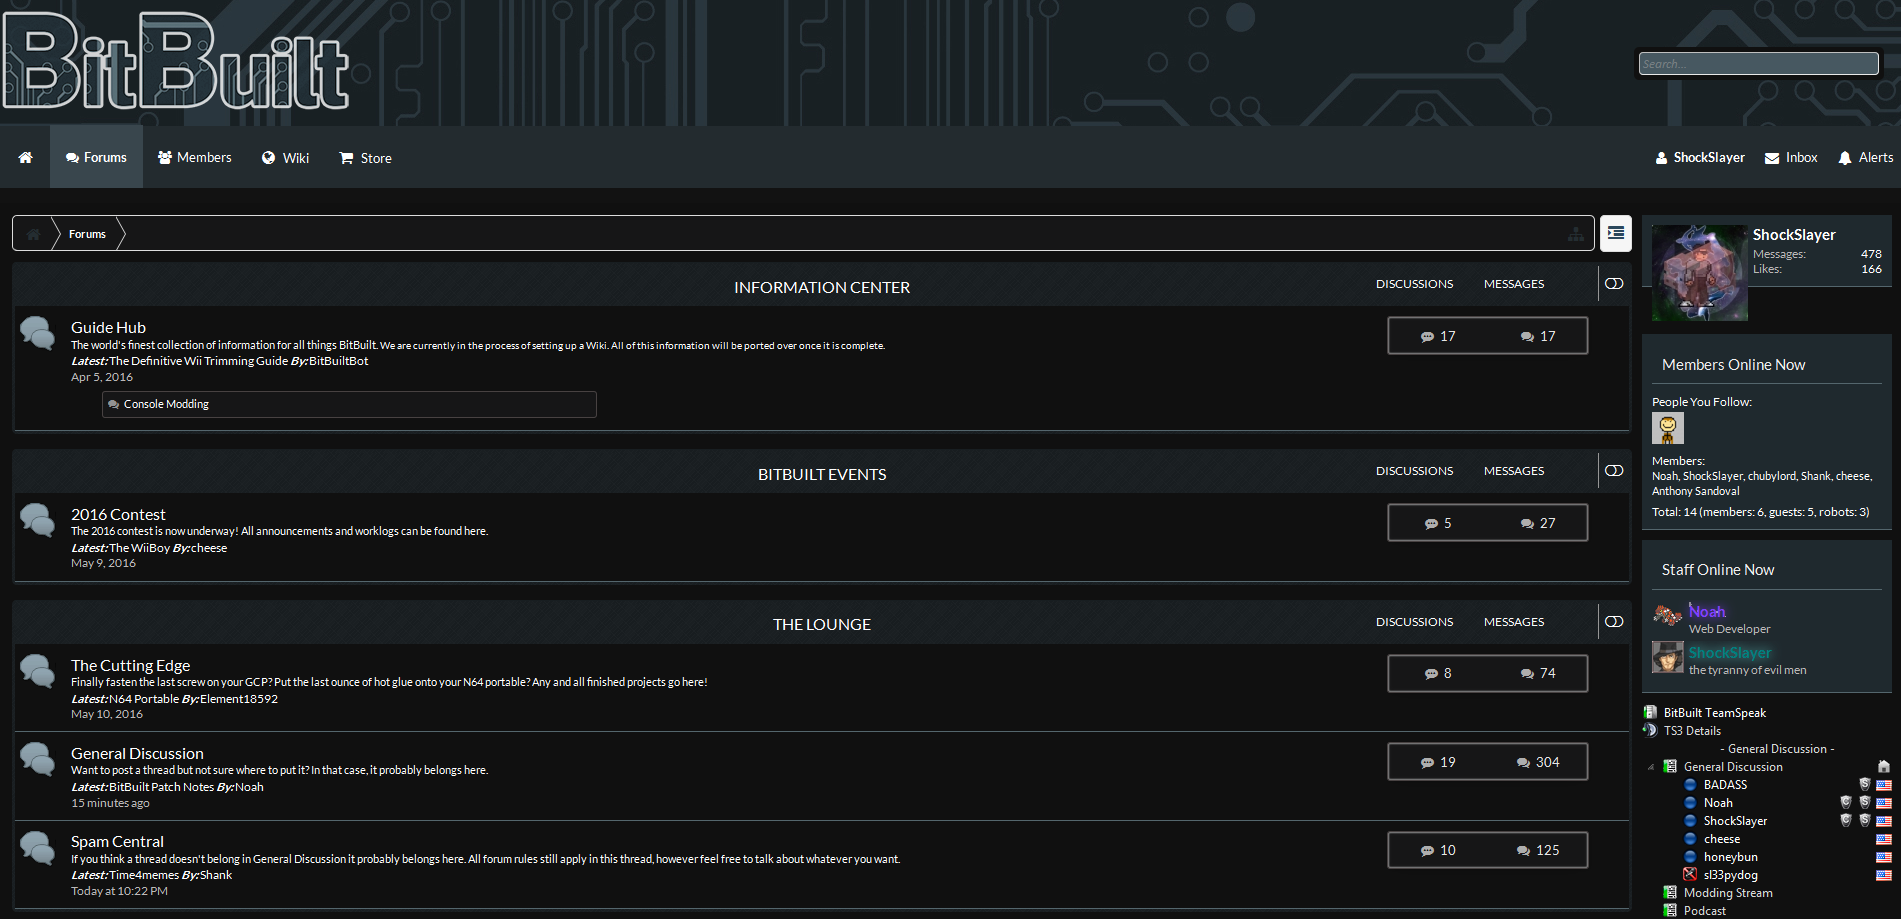Image resolution: width=1901 pixels, height=919 pixels.
Task: Click the Spam Central forum bubble icon
Action: coord(38,848)
